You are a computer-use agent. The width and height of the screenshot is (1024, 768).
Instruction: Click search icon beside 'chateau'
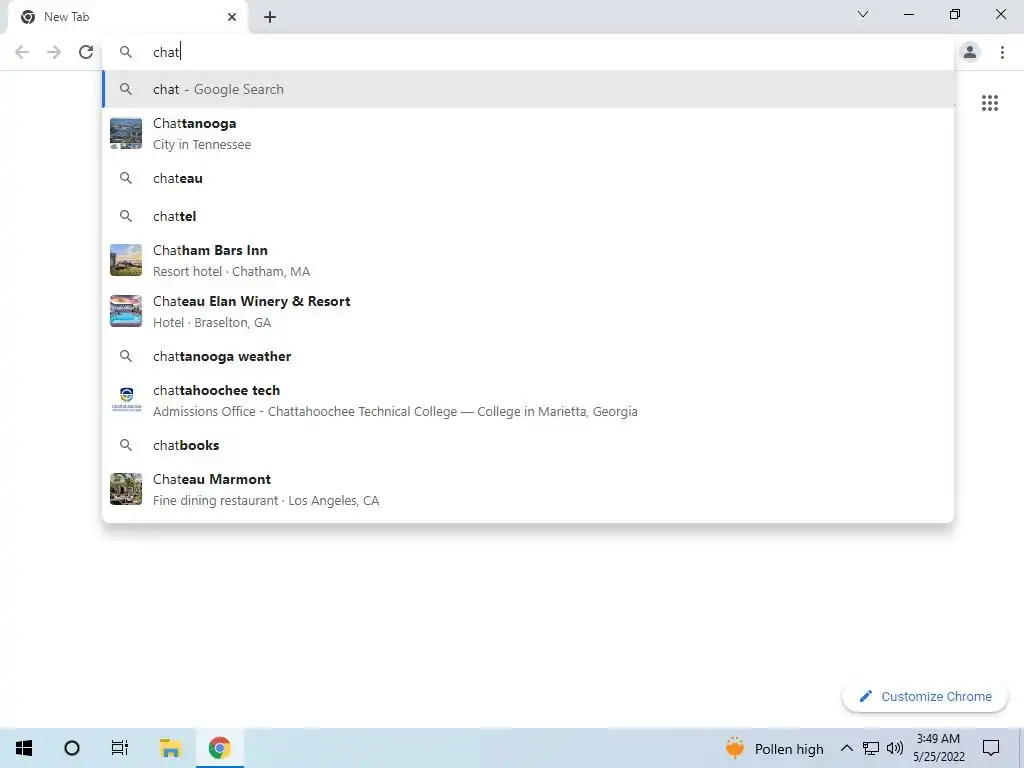tap(126, 178)
